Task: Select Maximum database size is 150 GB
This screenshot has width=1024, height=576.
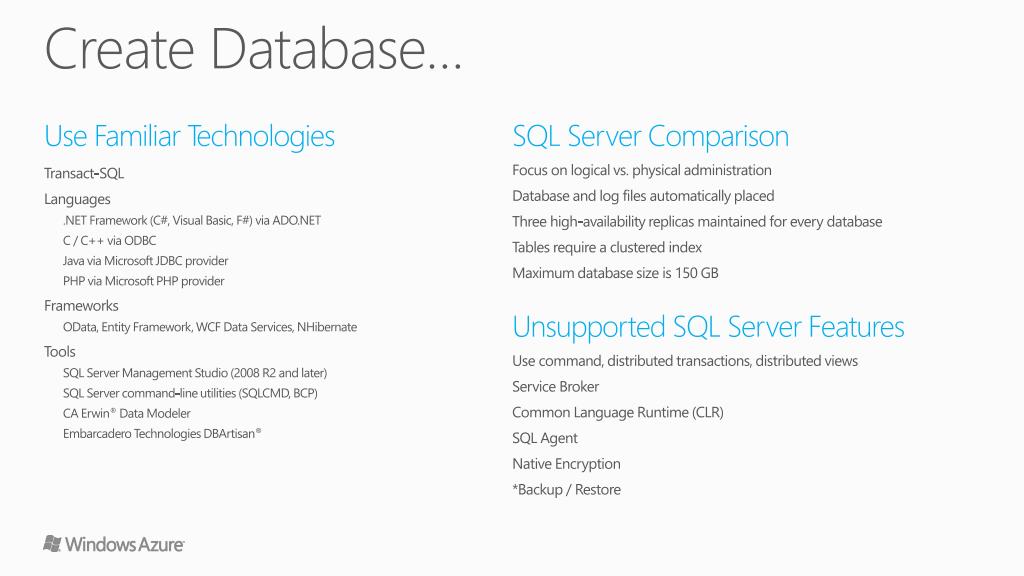Action: [615, 273]
